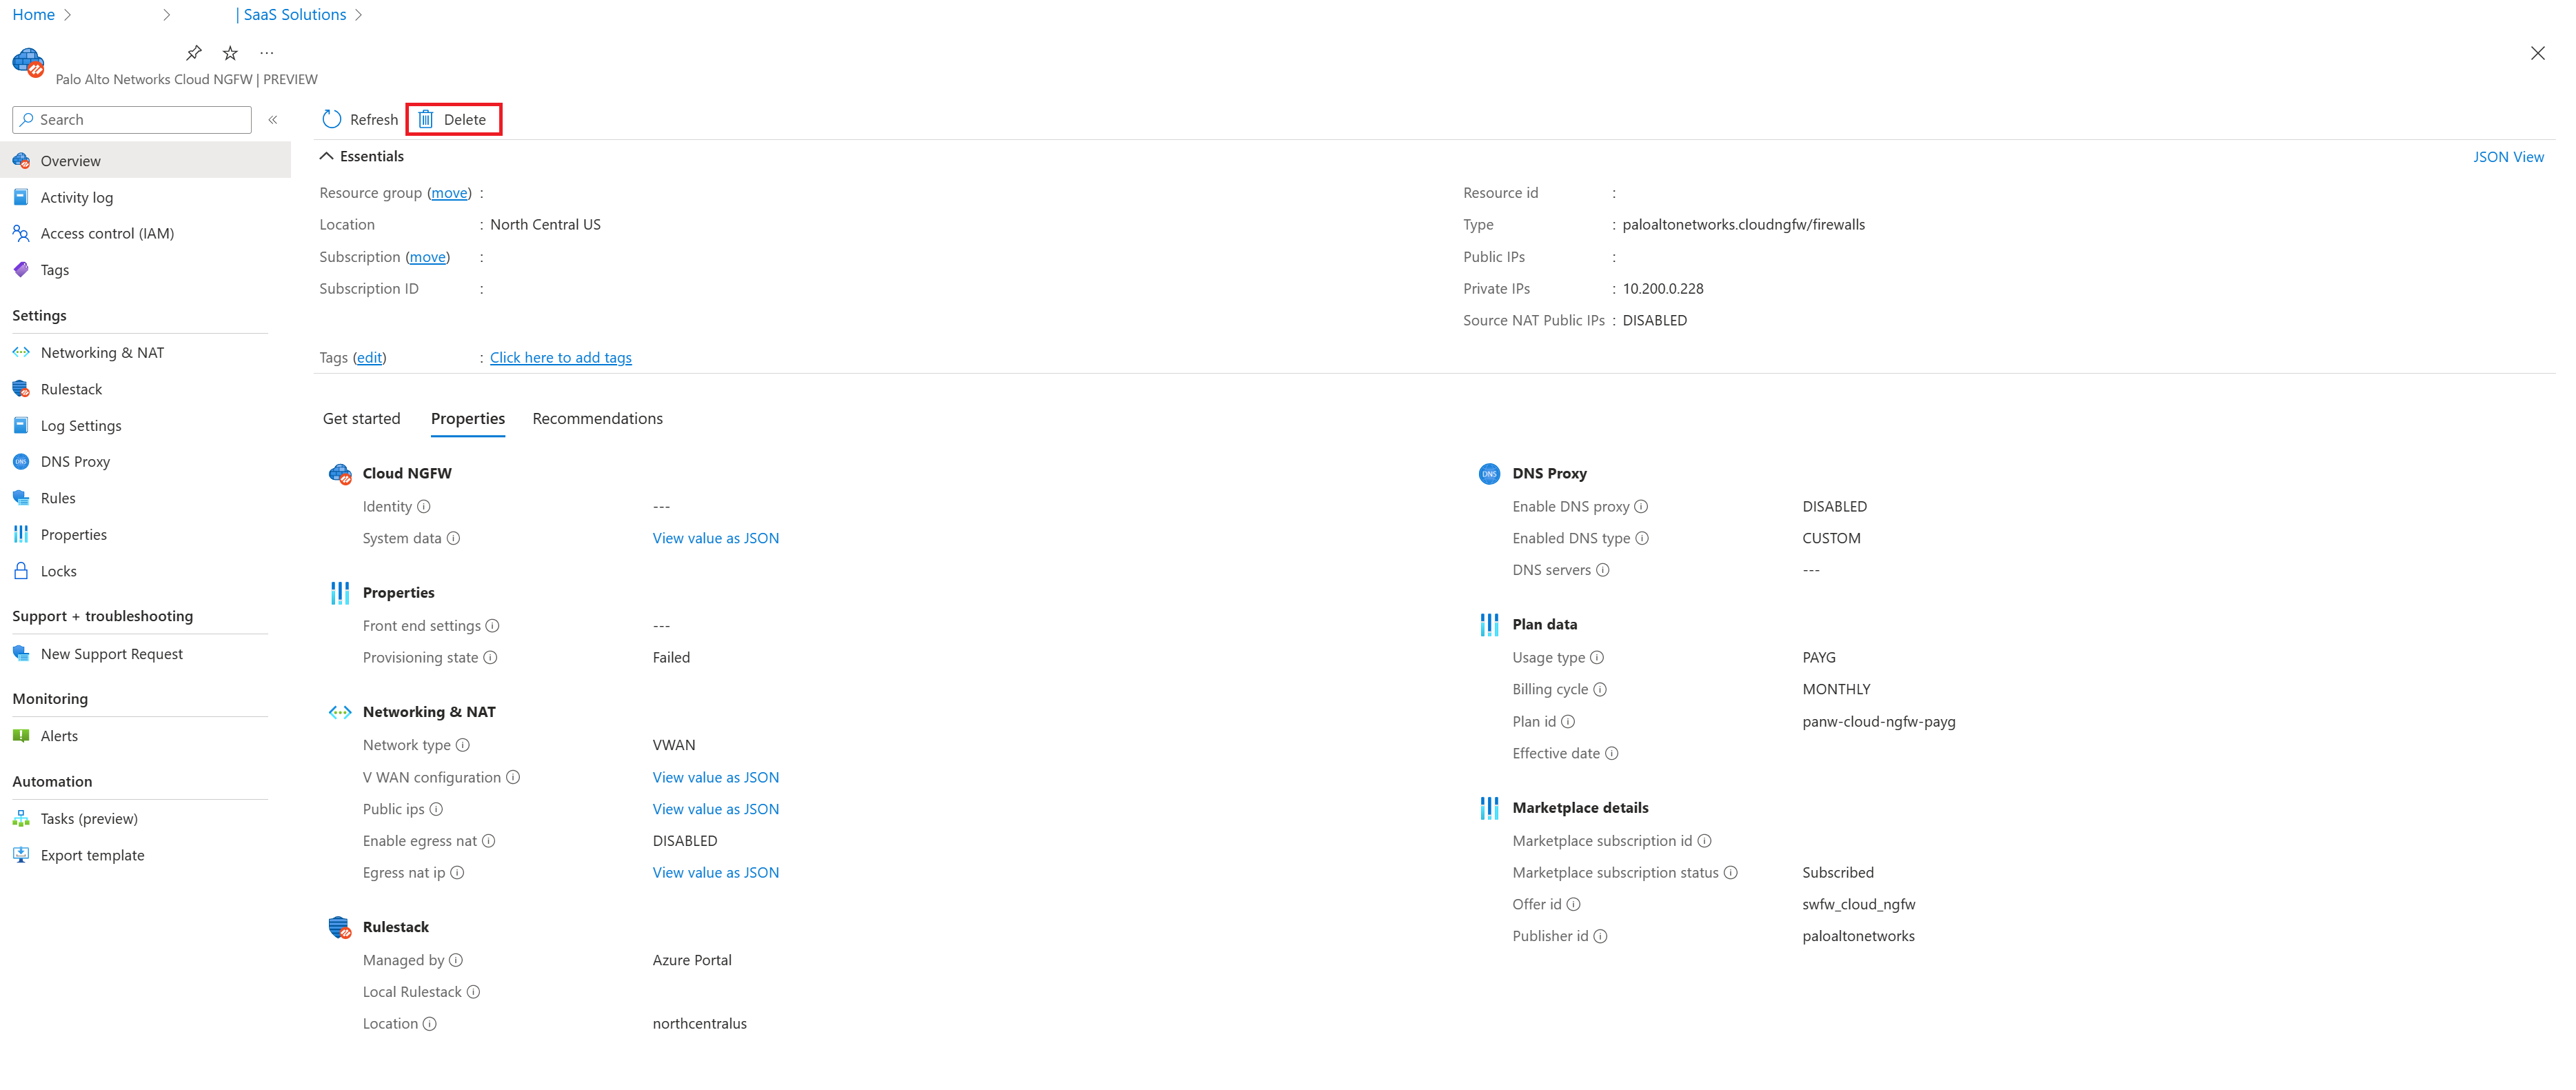Click the chevron after SaaS Solutions breadcrumb
This screenshot has width=2576, height=1090.
click(359, 15)
